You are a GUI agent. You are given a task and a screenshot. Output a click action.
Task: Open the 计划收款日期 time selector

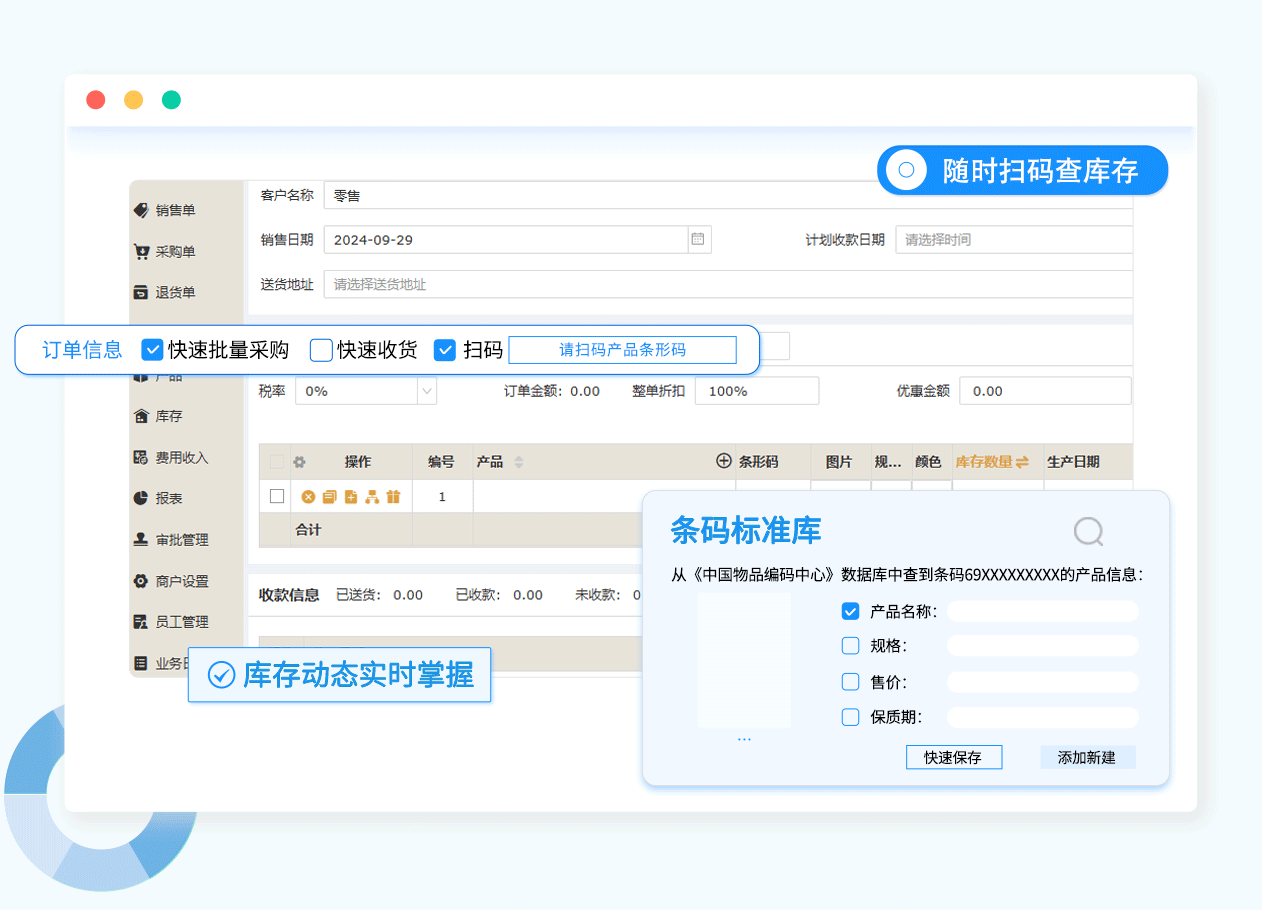pyautogui.click(x=1012, y=240)
